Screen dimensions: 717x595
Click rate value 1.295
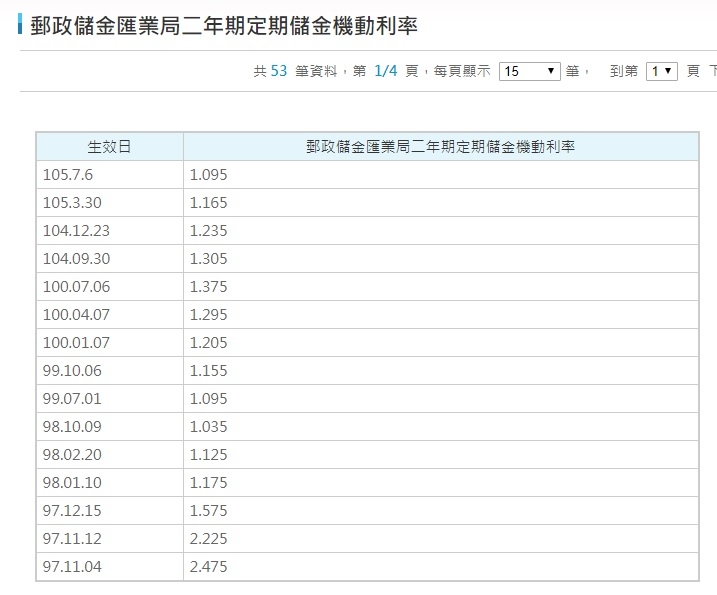click(209, 315)
